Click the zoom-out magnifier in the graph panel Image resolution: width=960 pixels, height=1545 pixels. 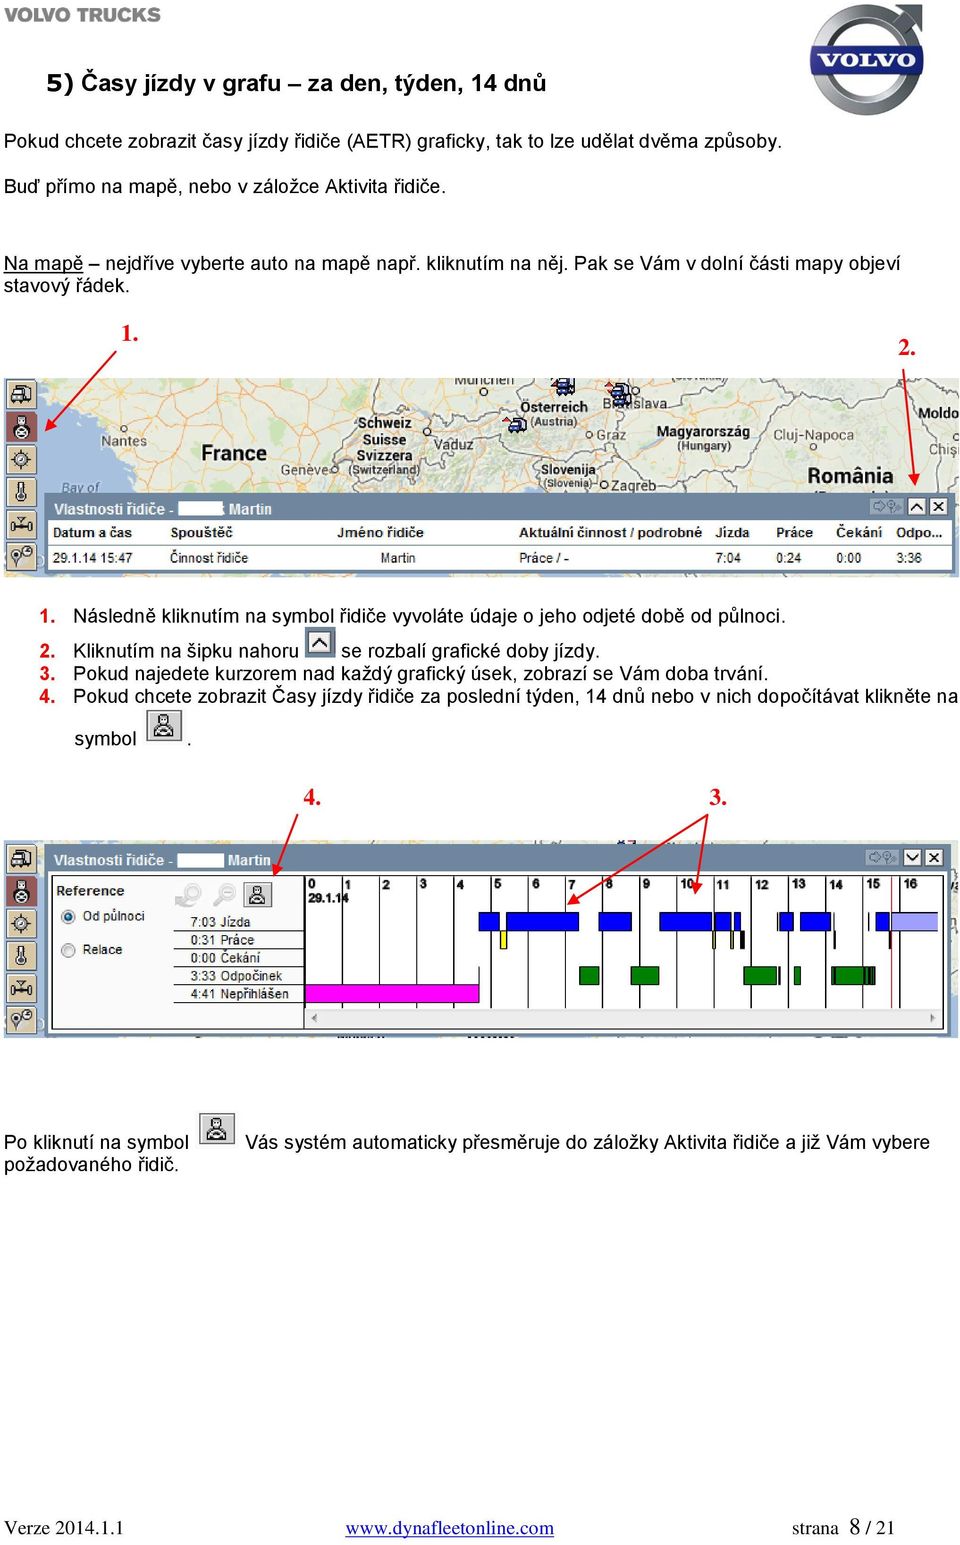click(x=225, y=894)
